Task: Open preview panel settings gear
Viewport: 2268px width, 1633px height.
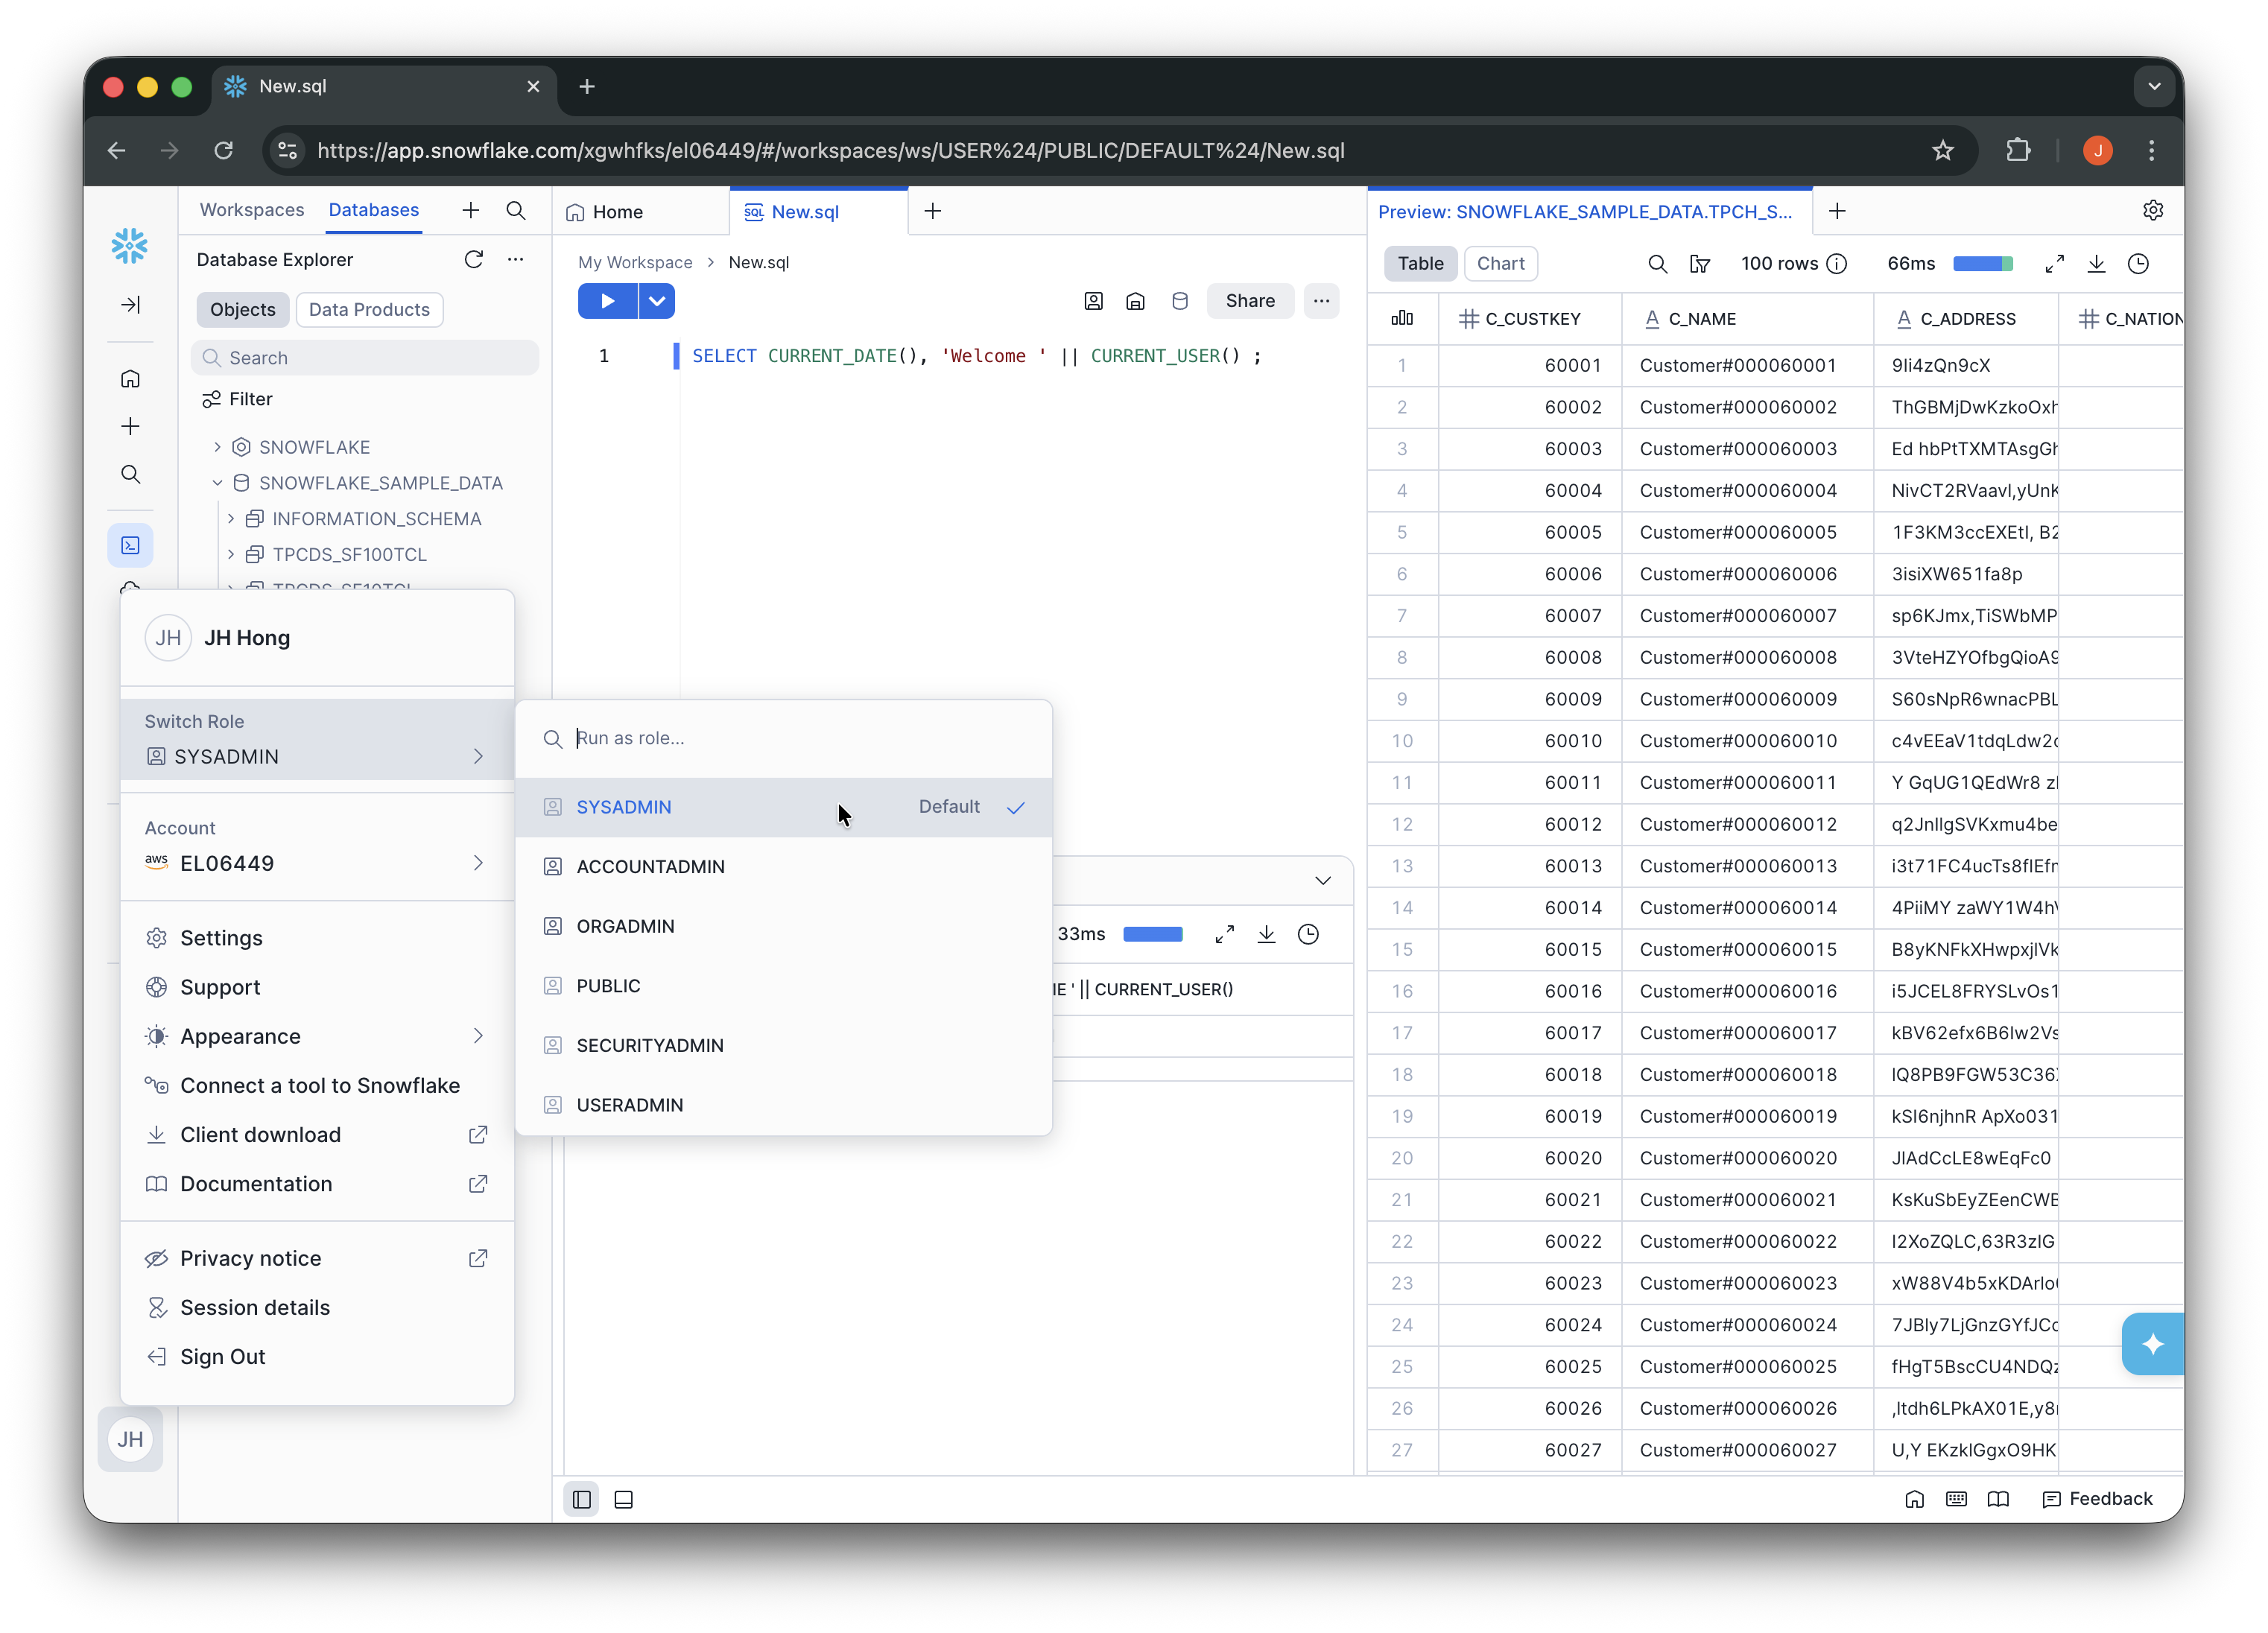Action: tap(2153, 210)
